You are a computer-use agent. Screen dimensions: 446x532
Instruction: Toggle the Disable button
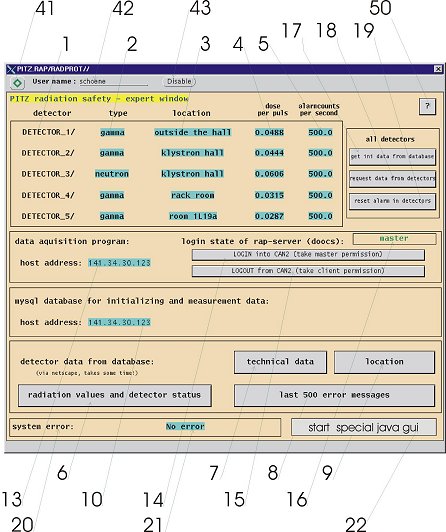(179, 81)
